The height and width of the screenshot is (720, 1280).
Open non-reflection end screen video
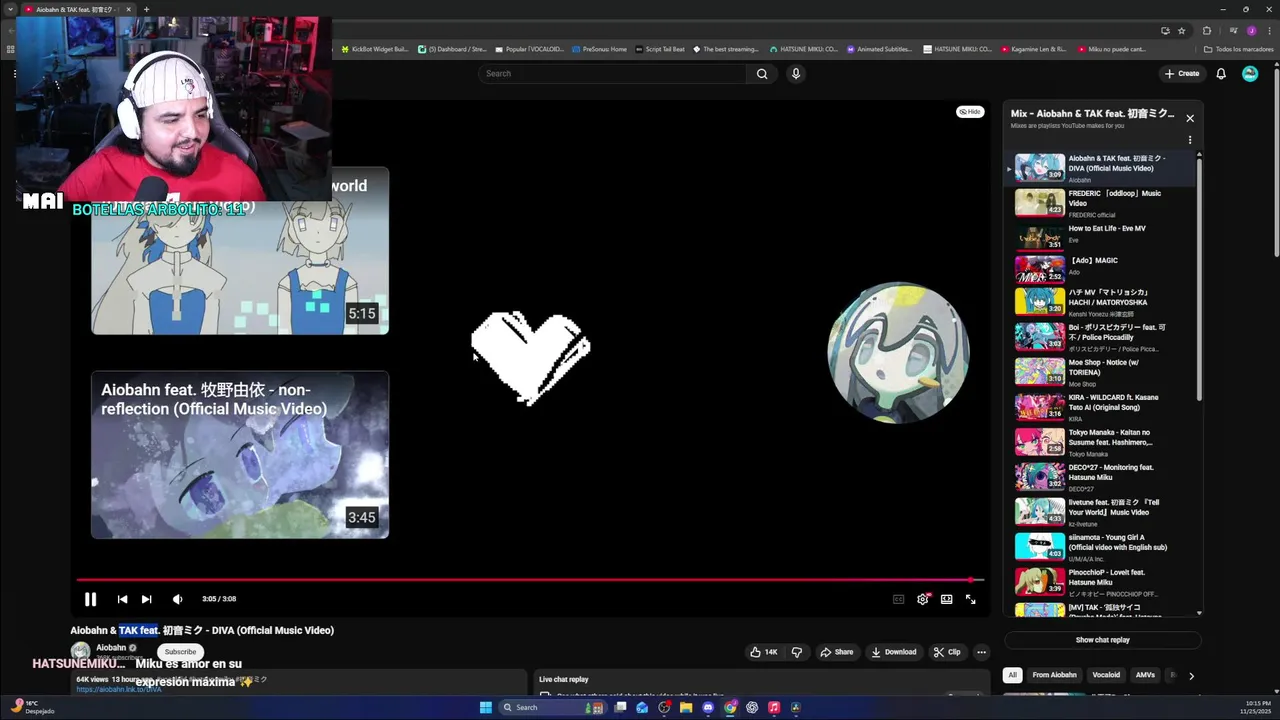[x=240, y=455]
